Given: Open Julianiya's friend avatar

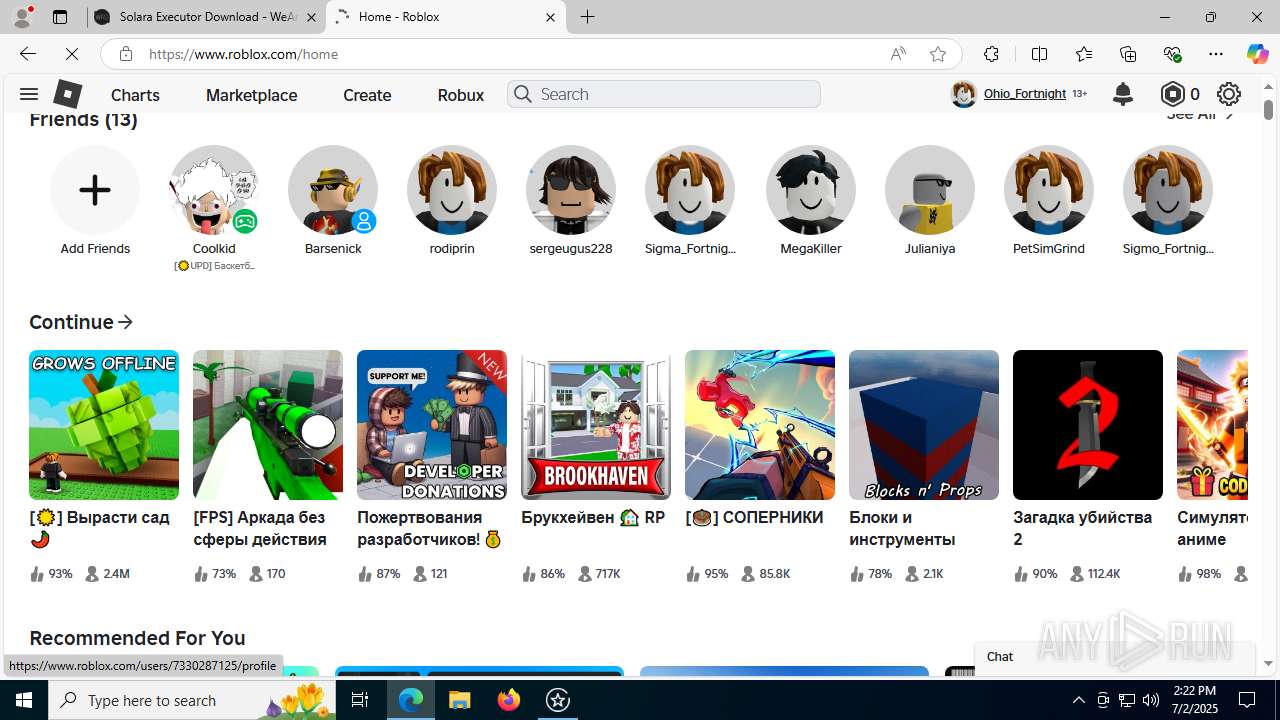Looking at the screenshot, I should click(x=930, y=190).
